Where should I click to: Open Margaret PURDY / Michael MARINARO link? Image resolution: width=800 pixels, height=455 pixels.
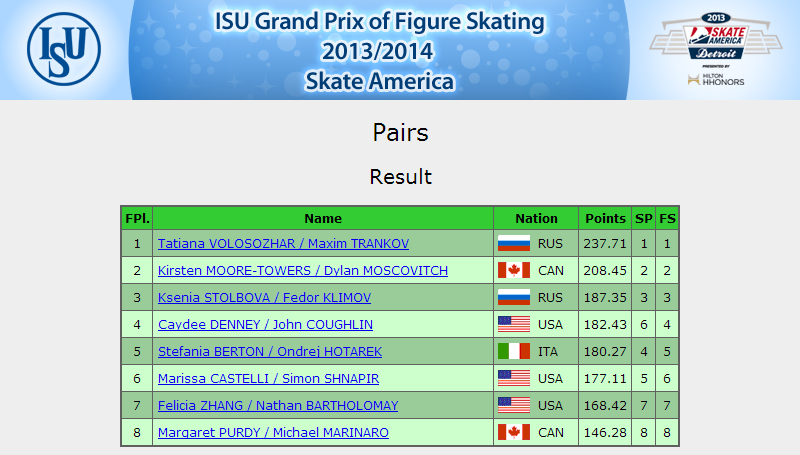tap(273, 433)
